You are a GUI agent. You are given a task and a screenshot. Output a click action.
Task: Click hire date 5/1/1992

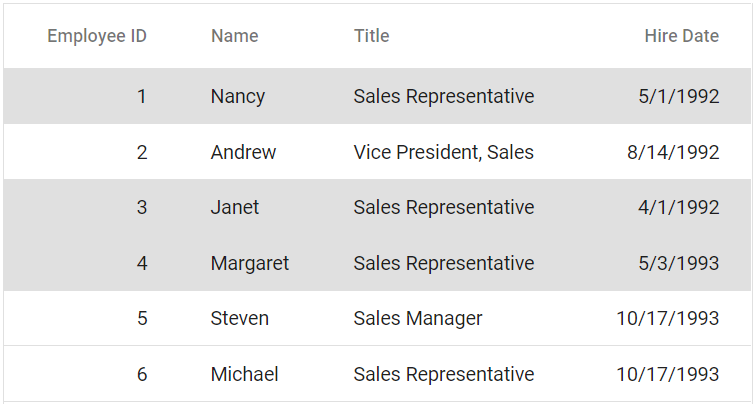tap(678, 96)
